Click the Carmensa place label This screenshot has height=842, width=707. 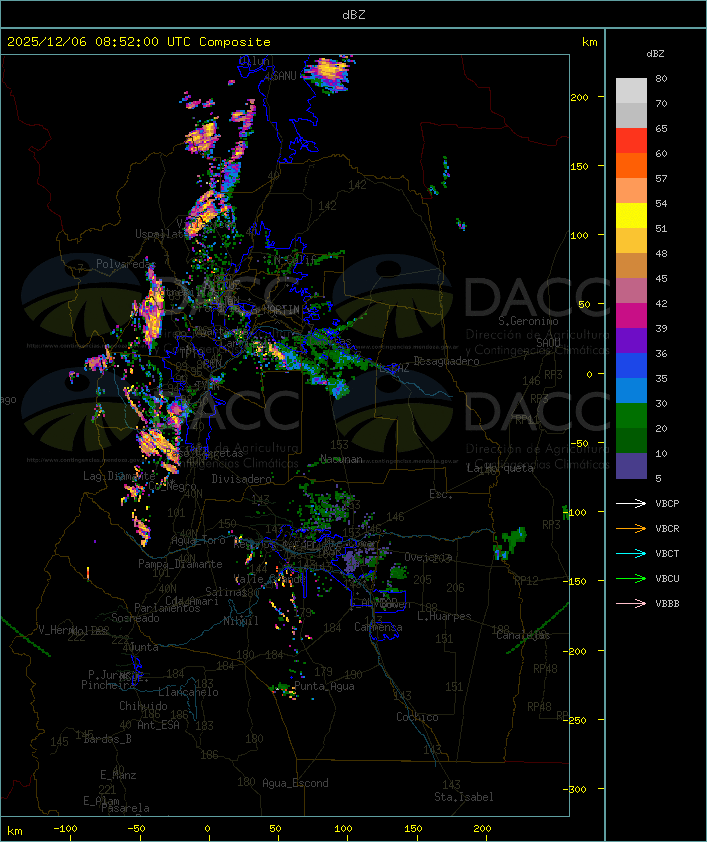point(378,627)
